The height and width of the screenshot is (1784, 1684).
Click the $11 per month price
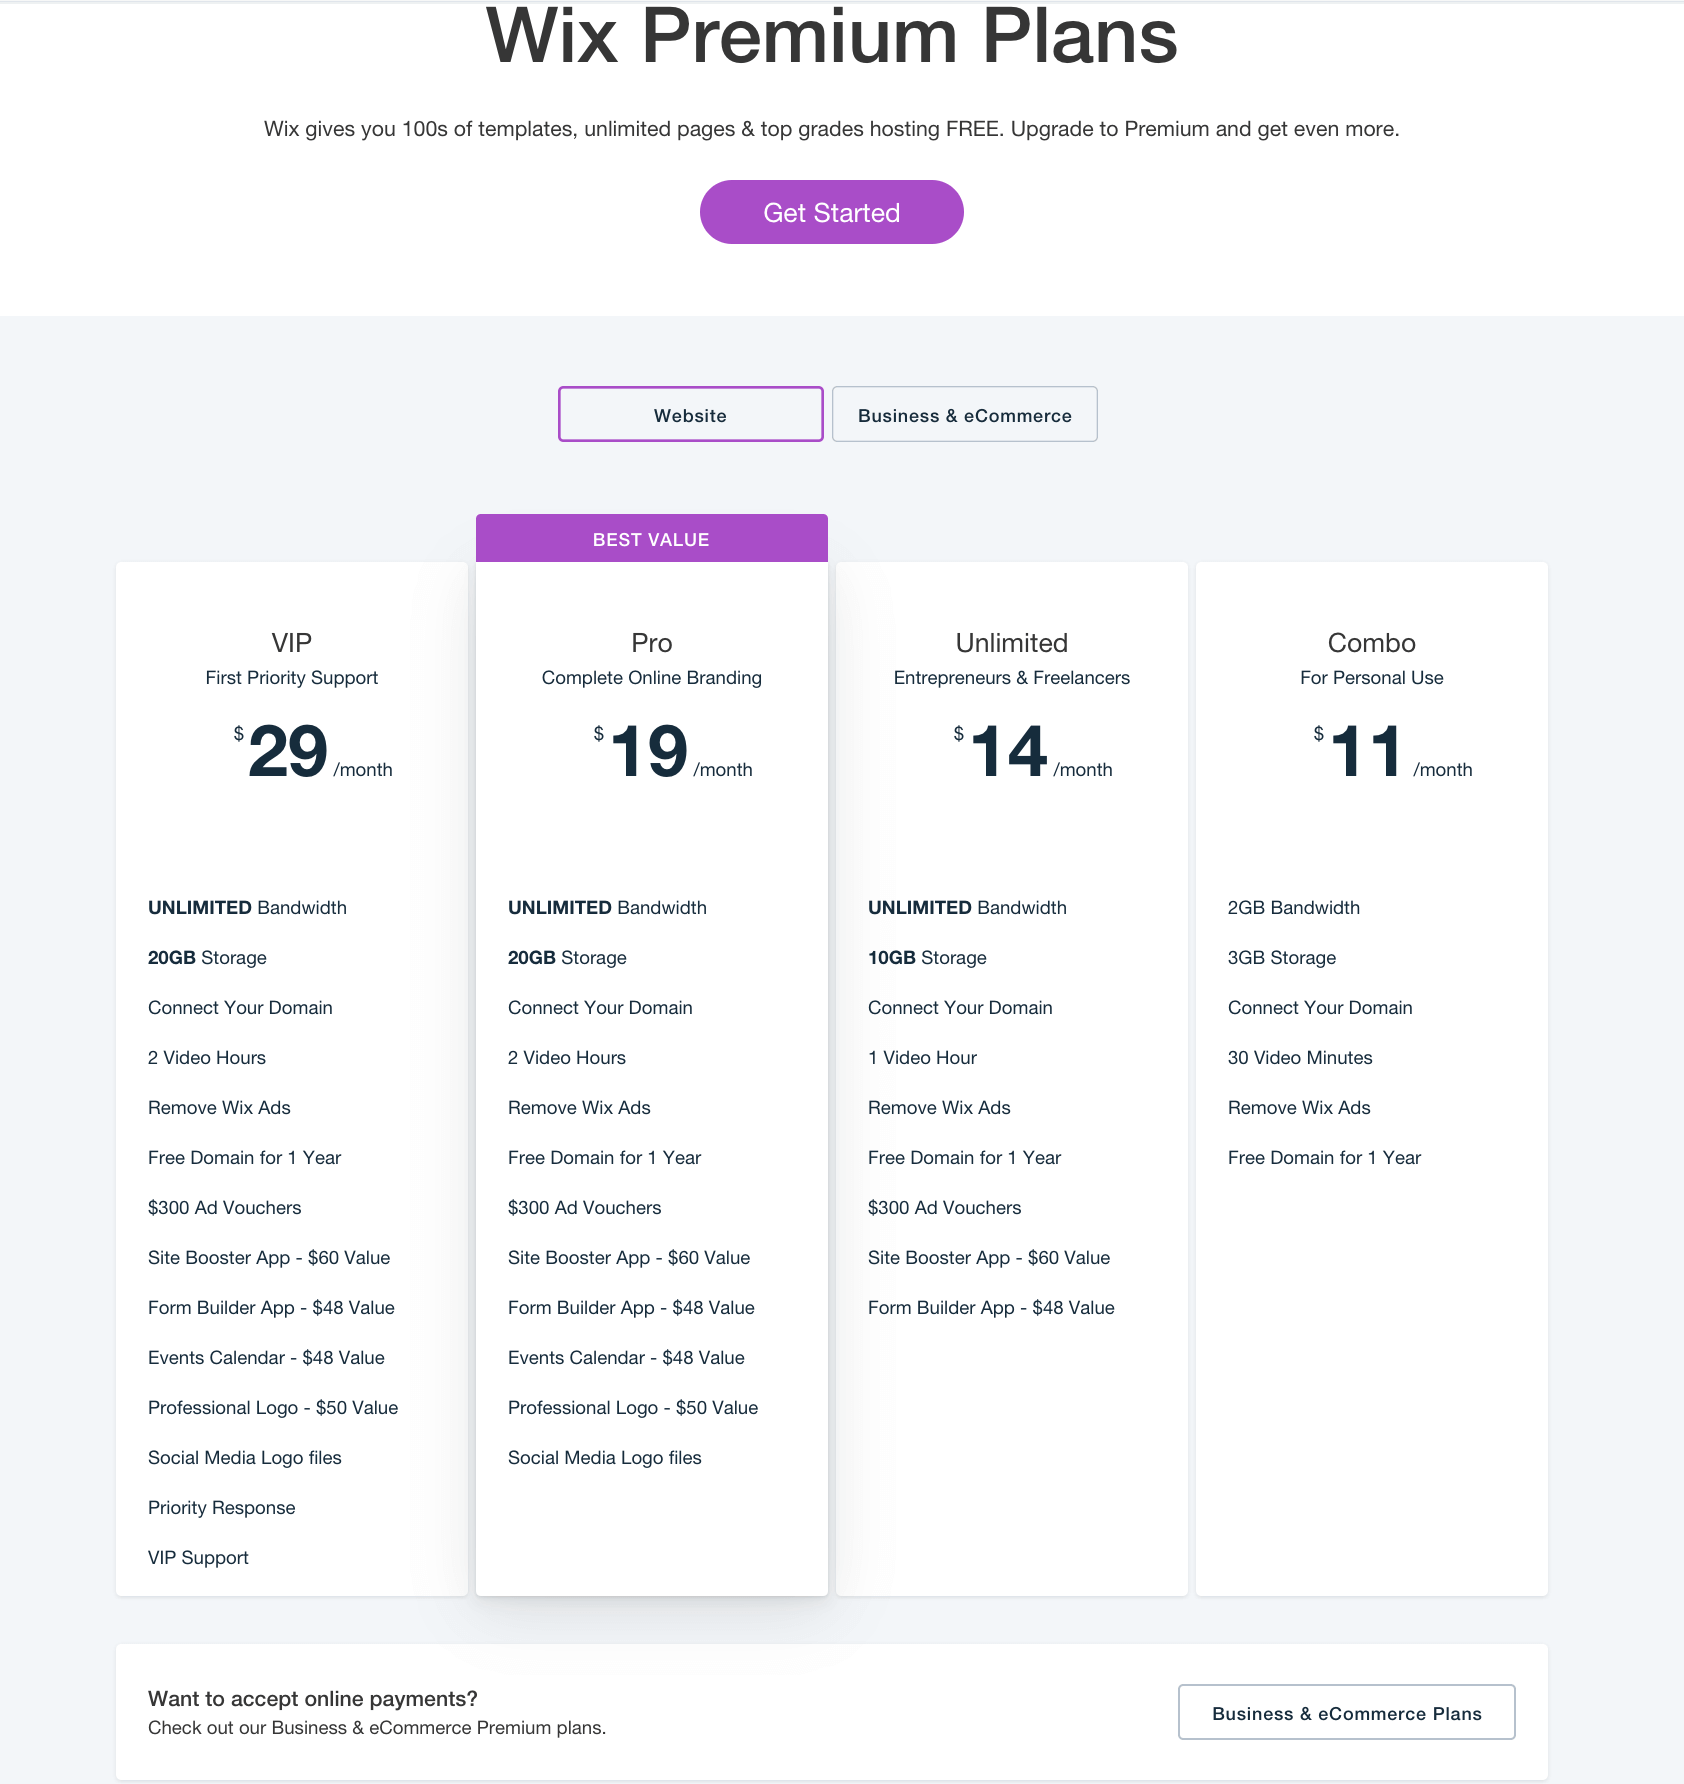point(1392,751)
